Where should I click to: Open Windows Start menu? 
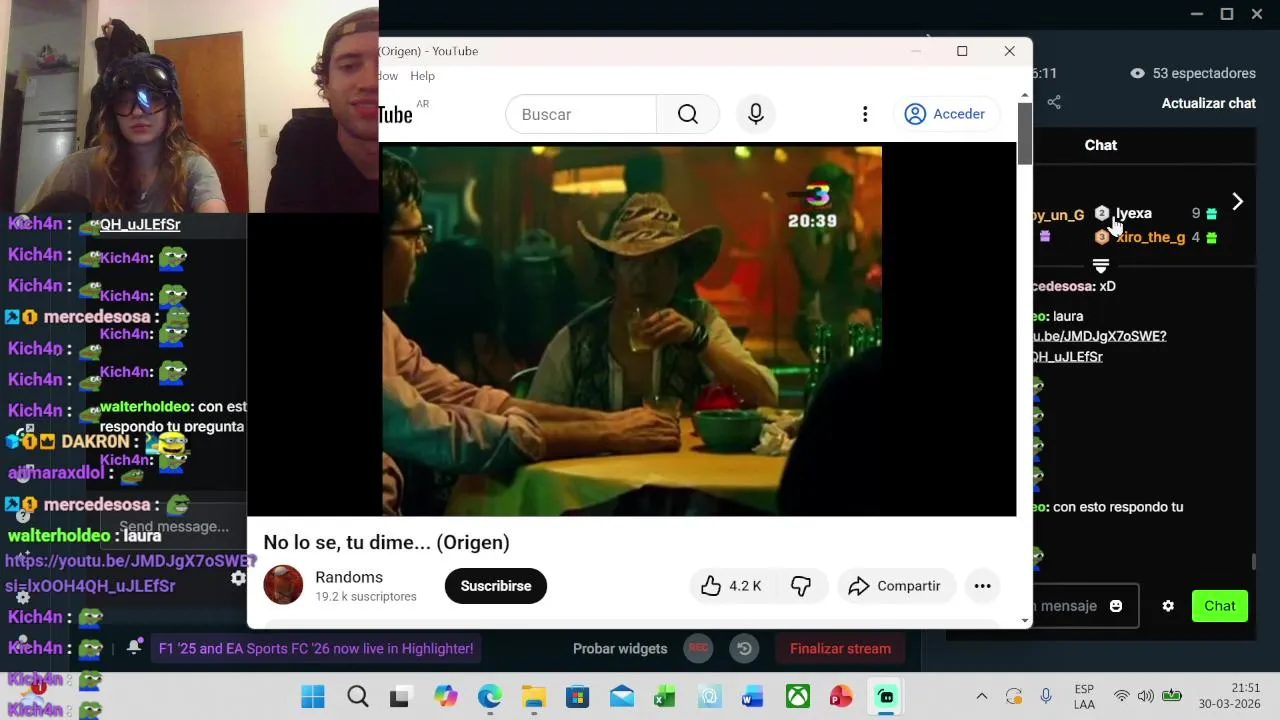(x=313, y=696)
